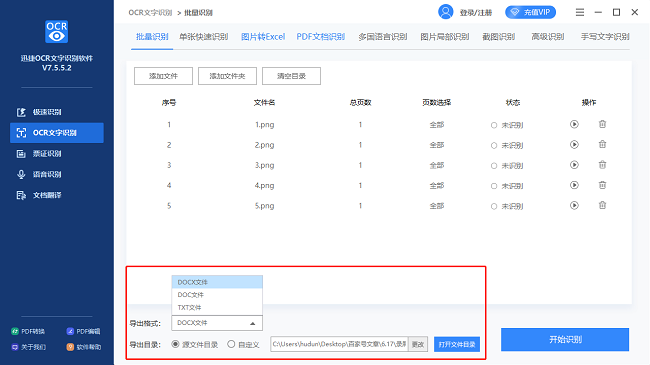Click OCR文字识别 breadcrumb
The height and width of the screenshot is (365, 650).
coord(150,13)
